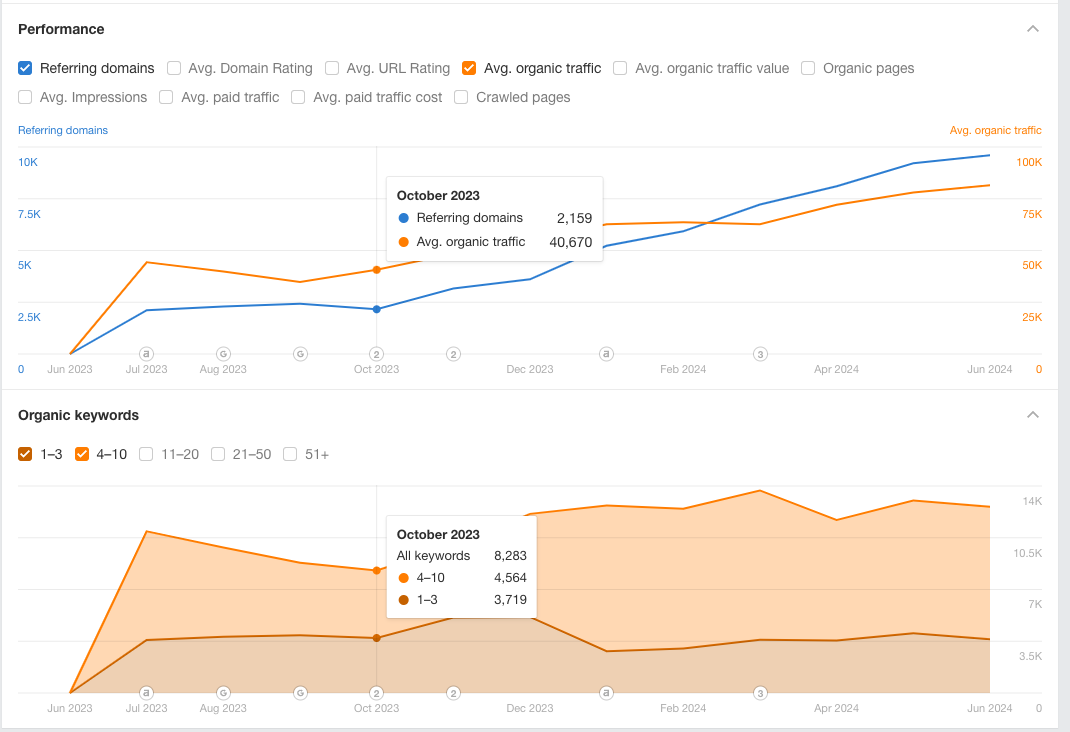The width and height of the screenshot is (1070, 732).
Task: Click the '2' marker near Nov 2023 in Organic keywords chart
Action: 453,693
